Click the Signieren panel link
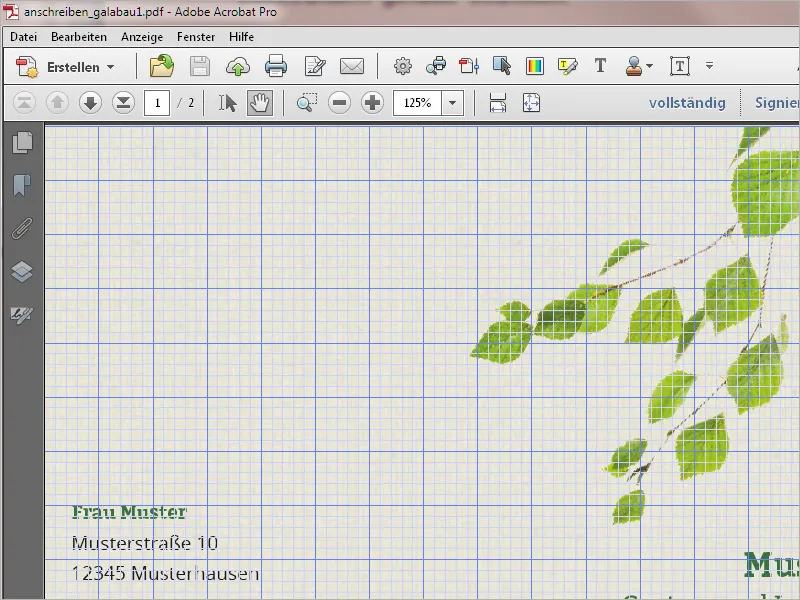This screenshot has width=800, height=600. point(777,103)
